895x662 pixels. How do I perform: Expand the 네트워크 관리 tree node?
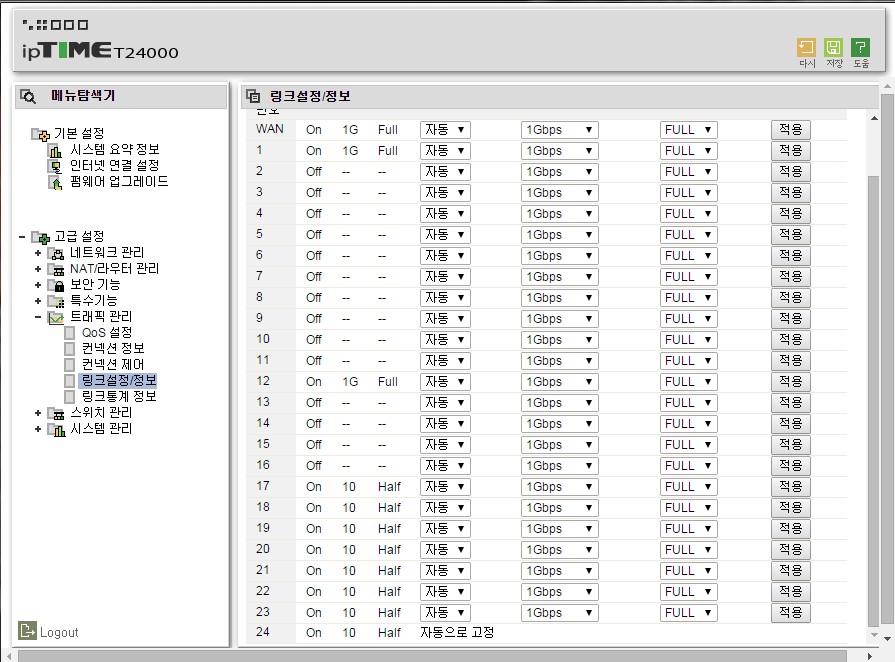pyautogui.click(x=38, y=253)
